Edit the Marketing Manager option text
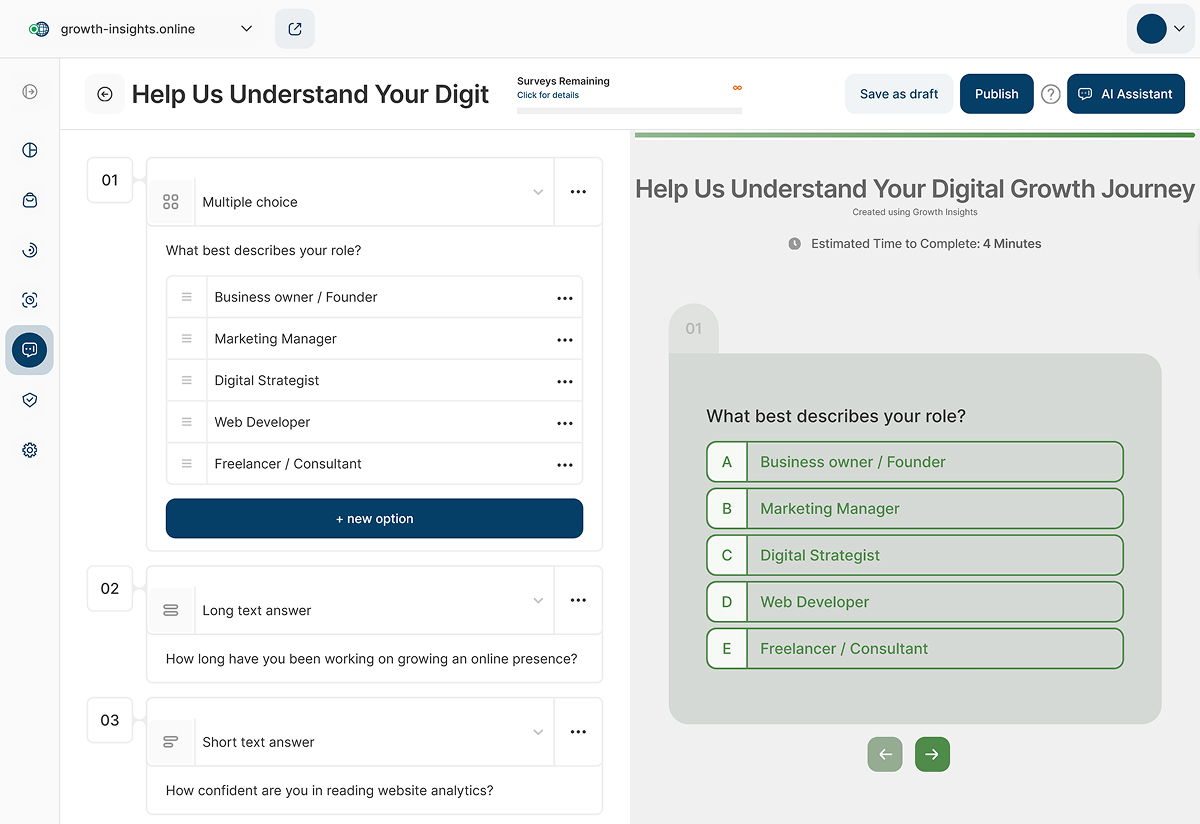 [276, 339]
